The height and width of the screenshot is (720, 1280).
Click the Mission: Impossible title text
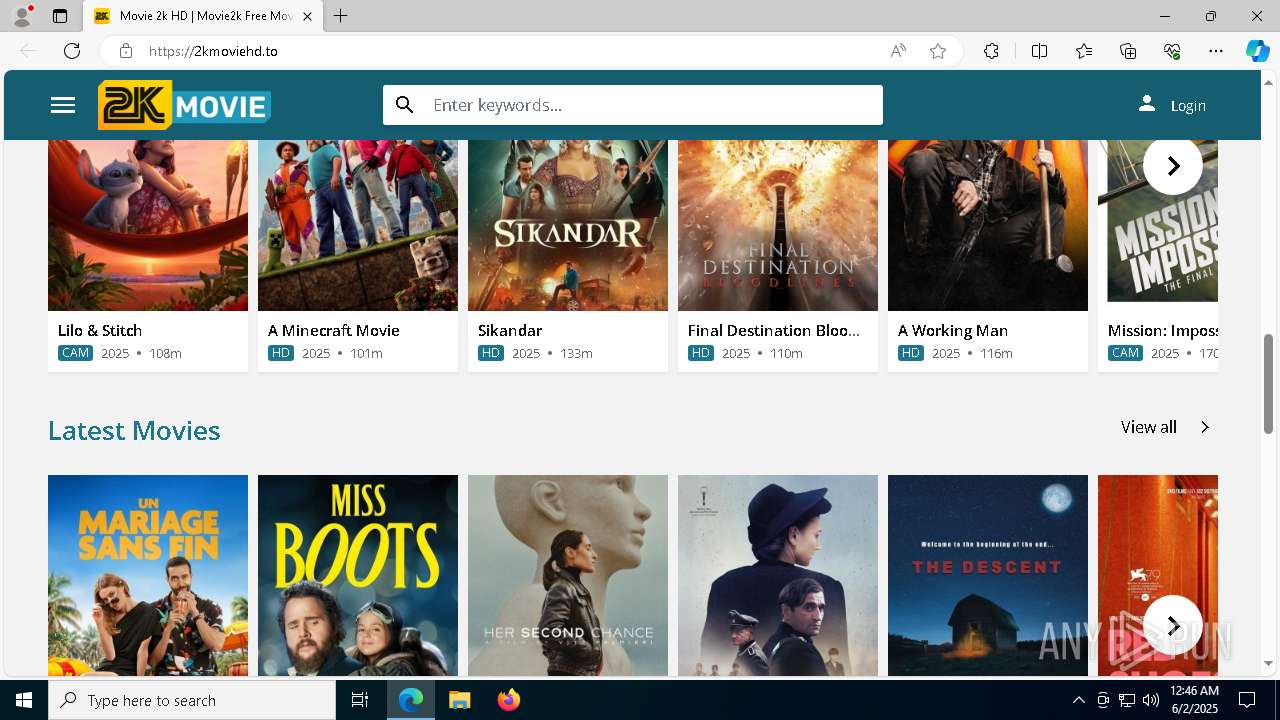tap(1163, 330)
